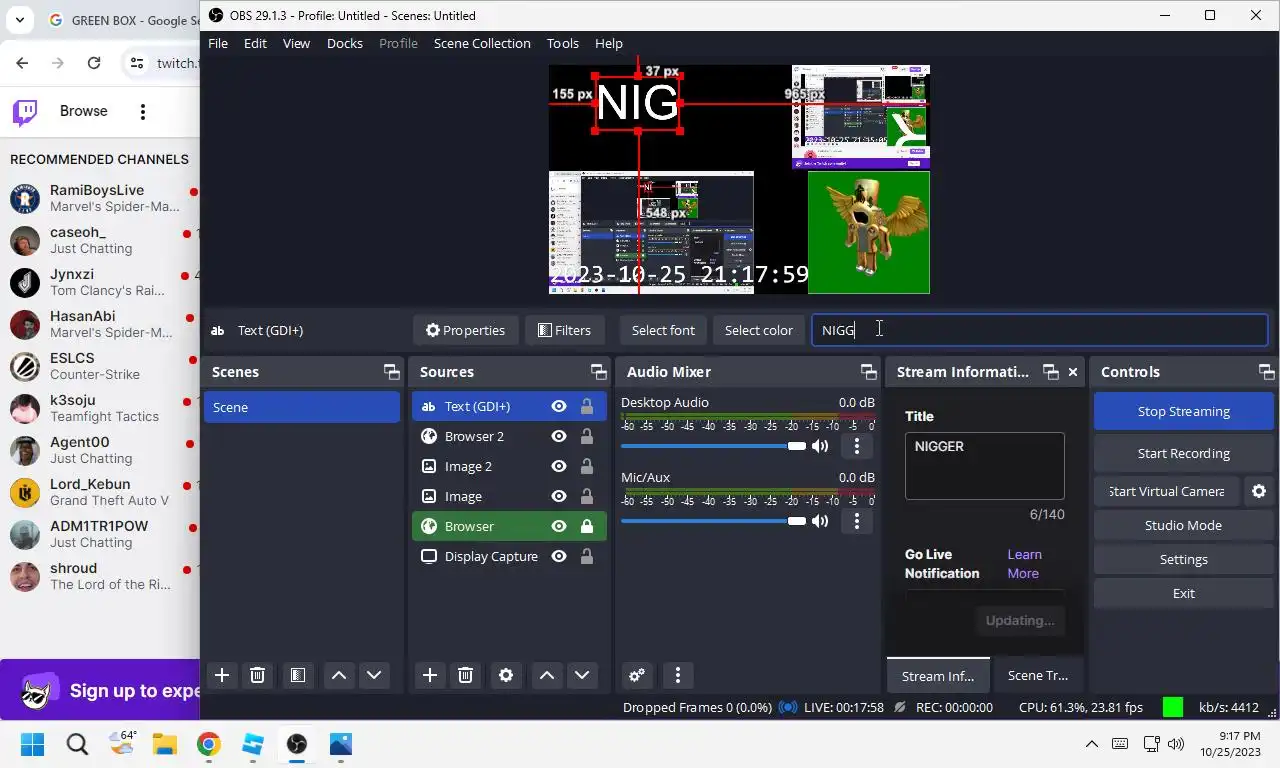The width and height of the screenshot is (1280, 768).
Task: Pop out the Audio Mixer dock
Action: click(868, 372)
